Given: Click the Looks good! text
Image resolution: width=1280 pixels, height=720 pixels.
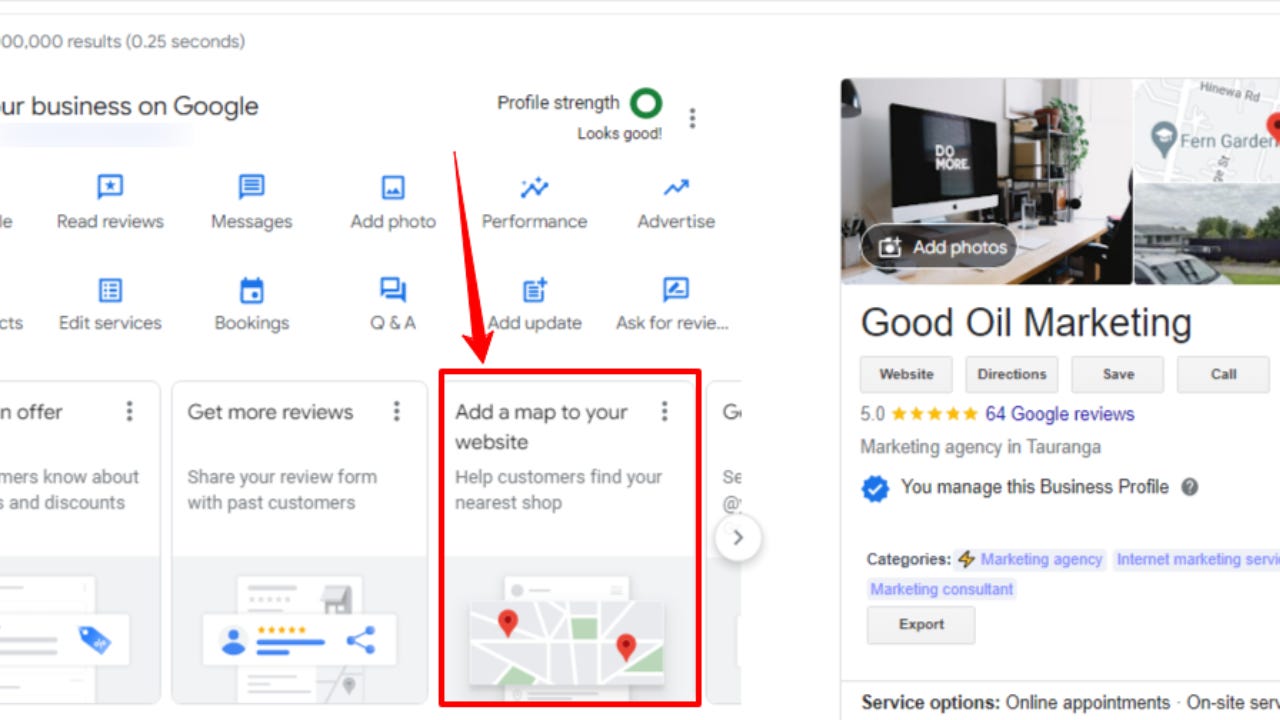Looking at the screenshot, I should 619,134.
